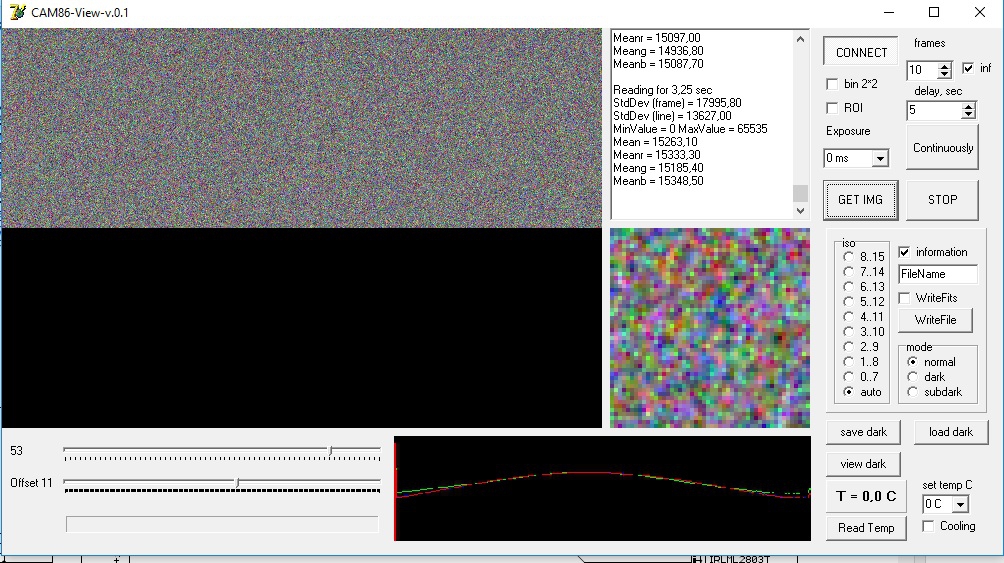
Task: Click the 'StdDev (line) = 13627,00' log line
Action: 672,116
